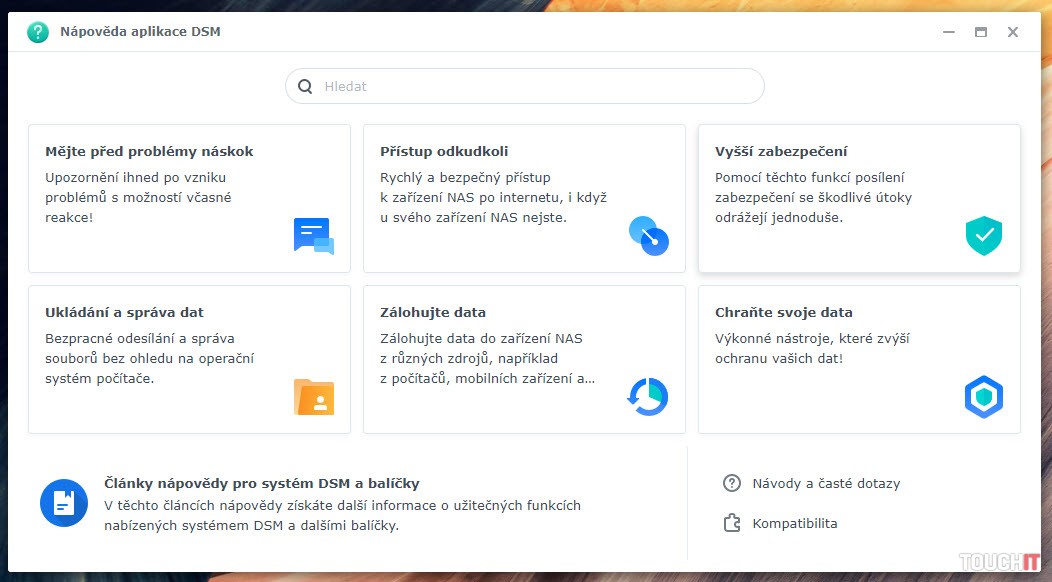Click the question mark icon beside Návody
Screen dimensions: 1052x582
(x=732, y=483)
